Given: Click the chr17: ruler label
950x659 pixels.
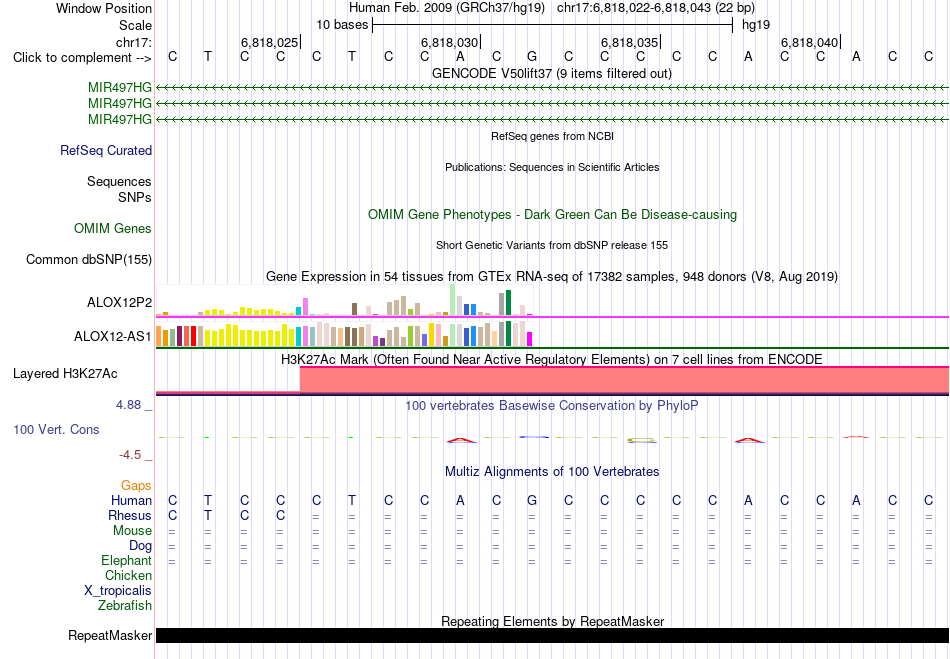Looking at the screenshot, I should click(x=134, y=42).
